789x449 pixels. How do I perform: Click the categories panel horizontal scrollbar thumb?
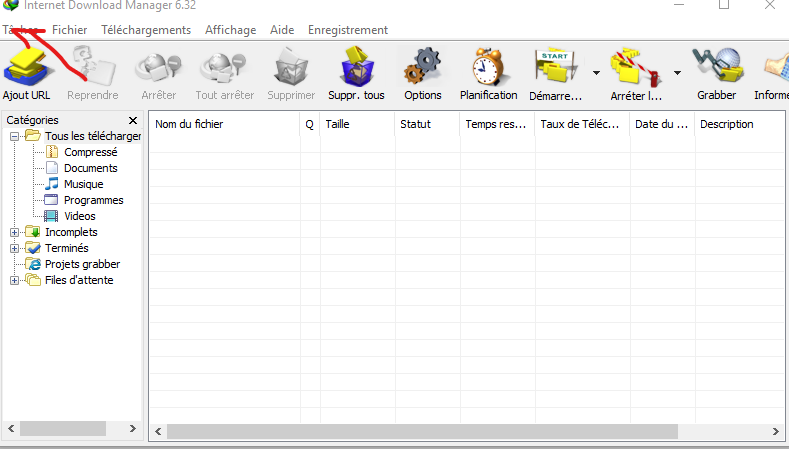tap(63, 428)
